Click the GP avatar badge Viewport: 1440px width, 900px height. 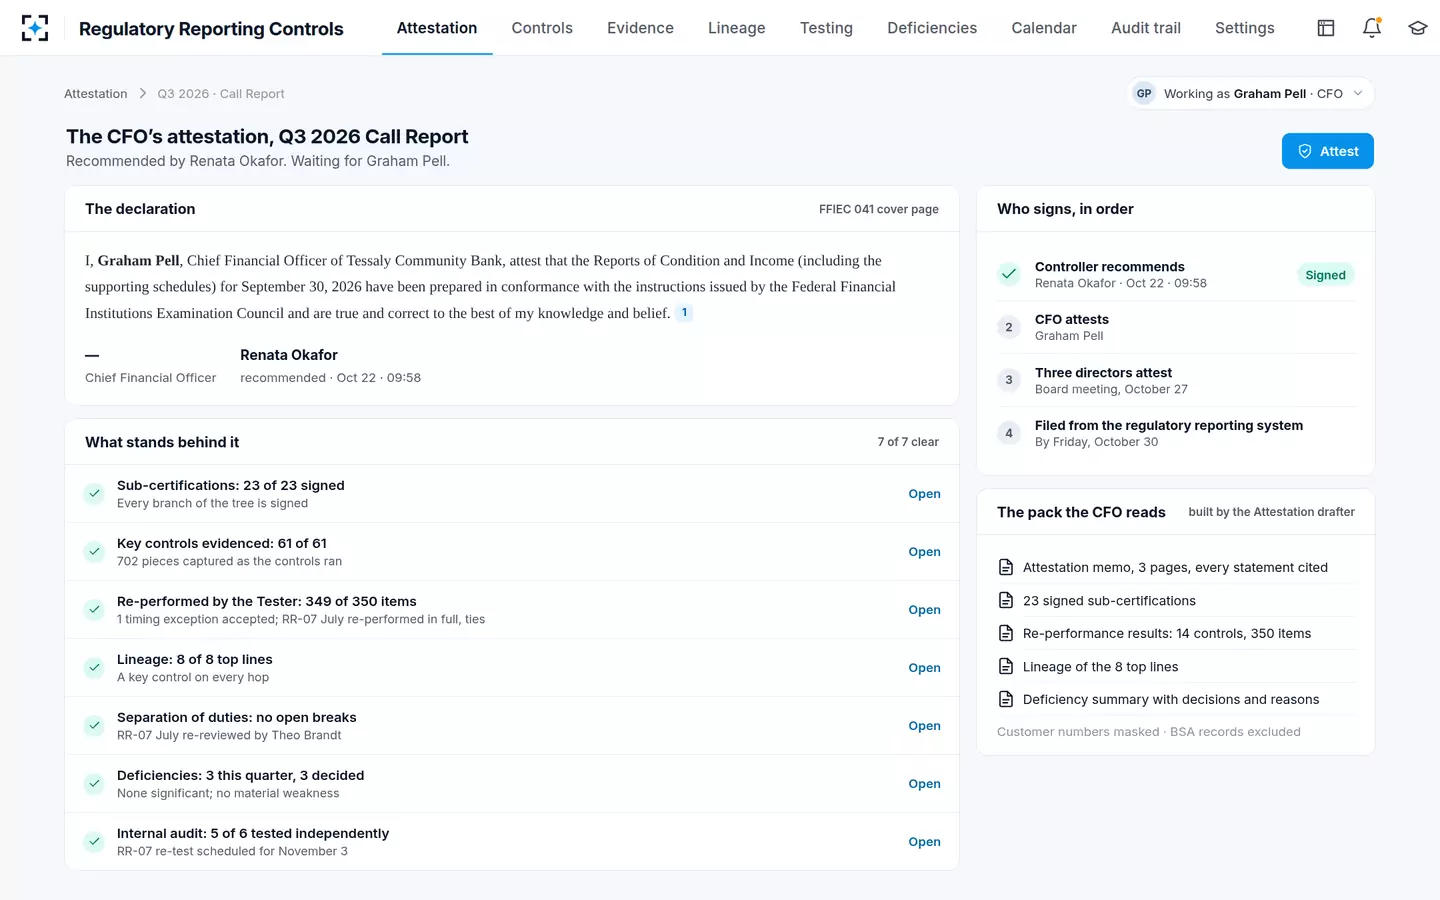(1144, 94)
